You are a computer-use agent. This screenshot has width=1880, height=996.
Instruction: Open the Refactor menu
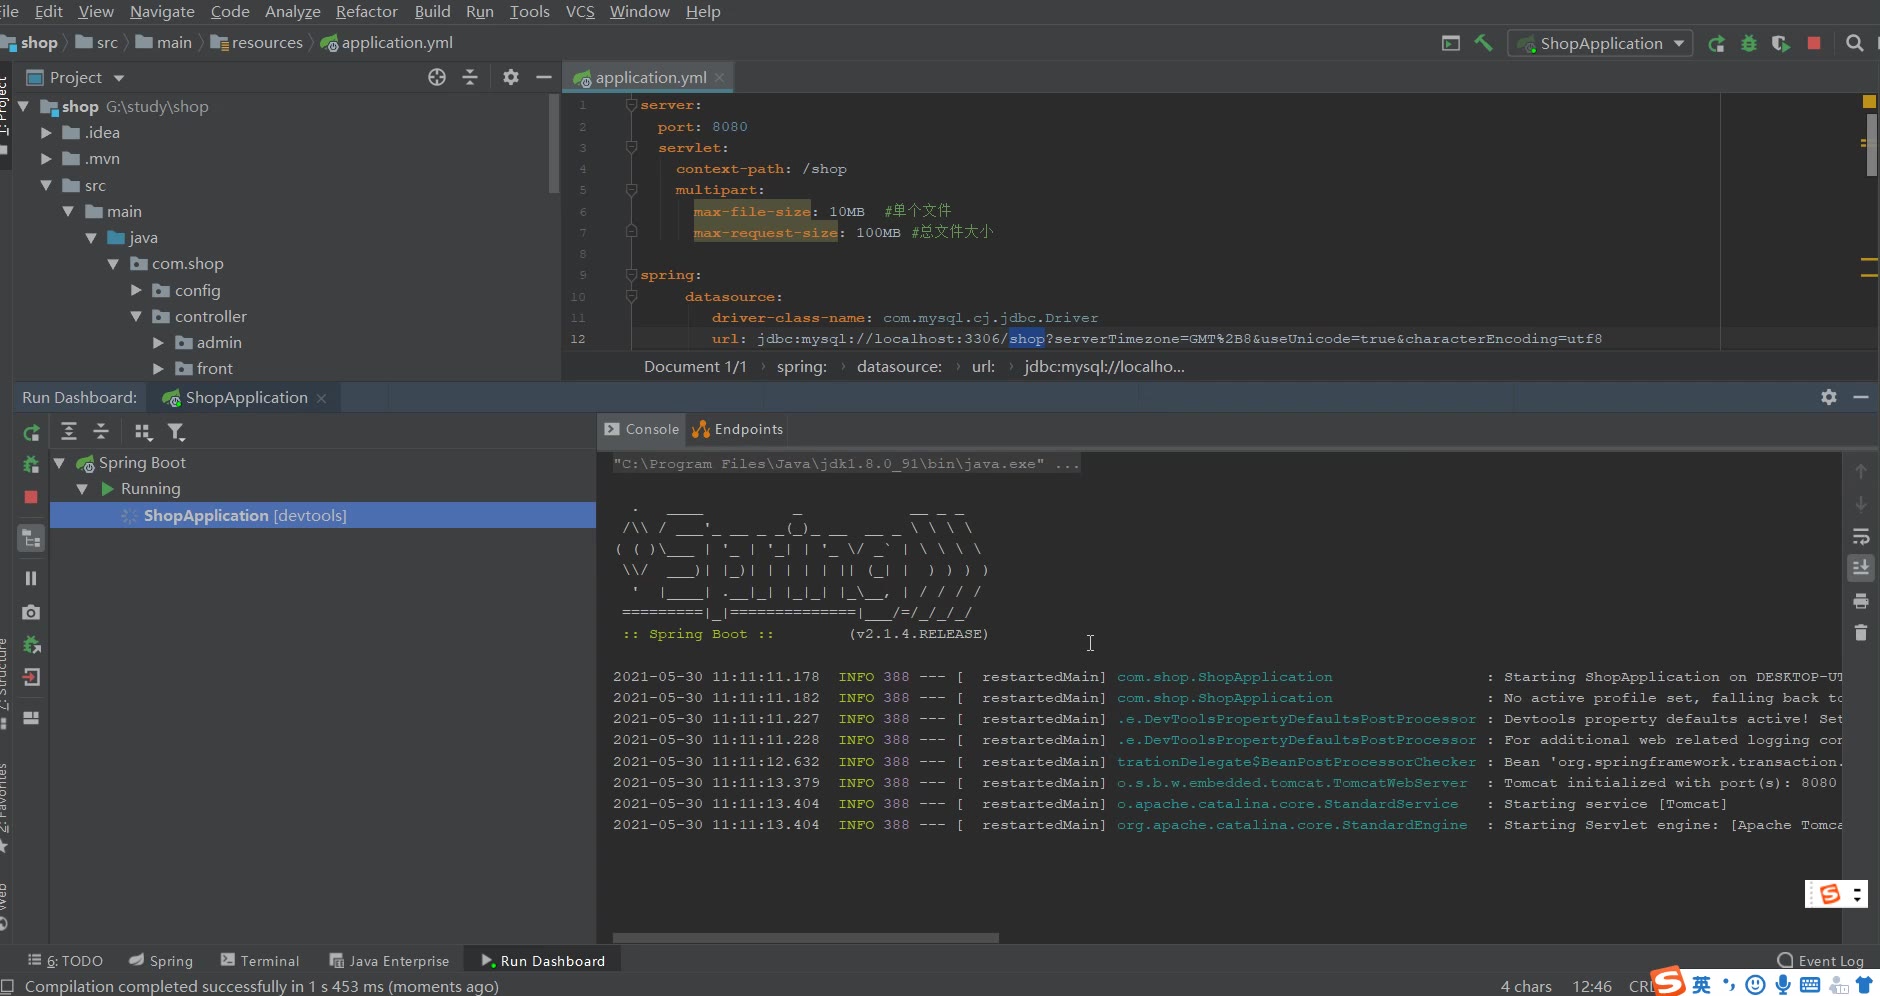[366, 11]
